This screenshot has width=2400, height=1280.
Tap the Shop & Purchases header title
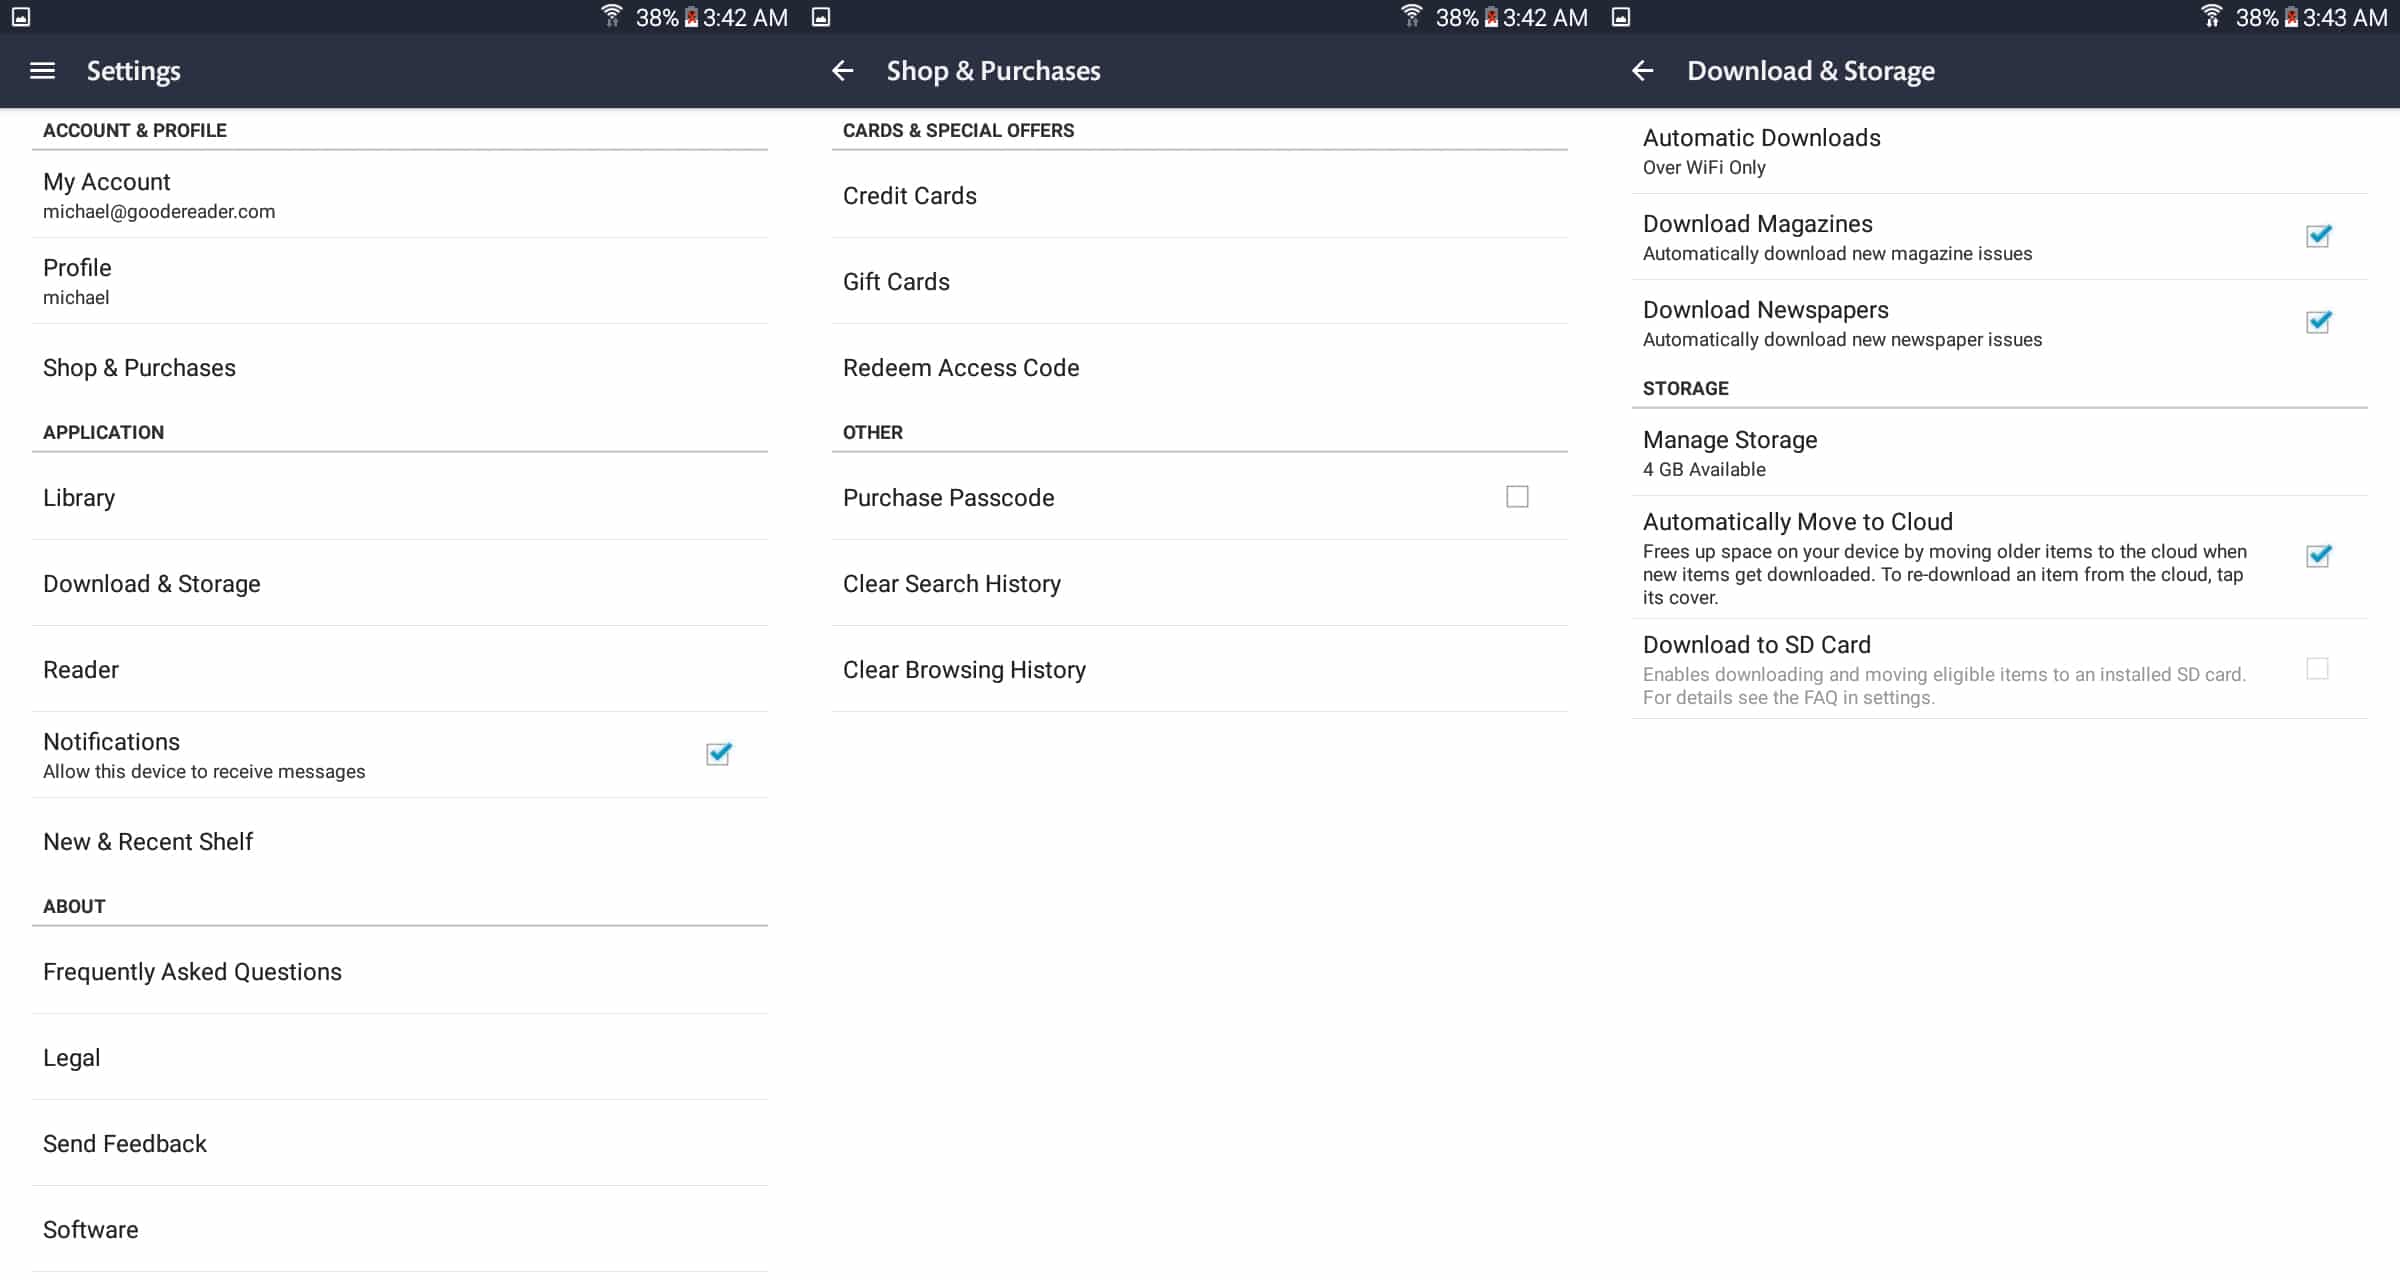tap(993, 71)
